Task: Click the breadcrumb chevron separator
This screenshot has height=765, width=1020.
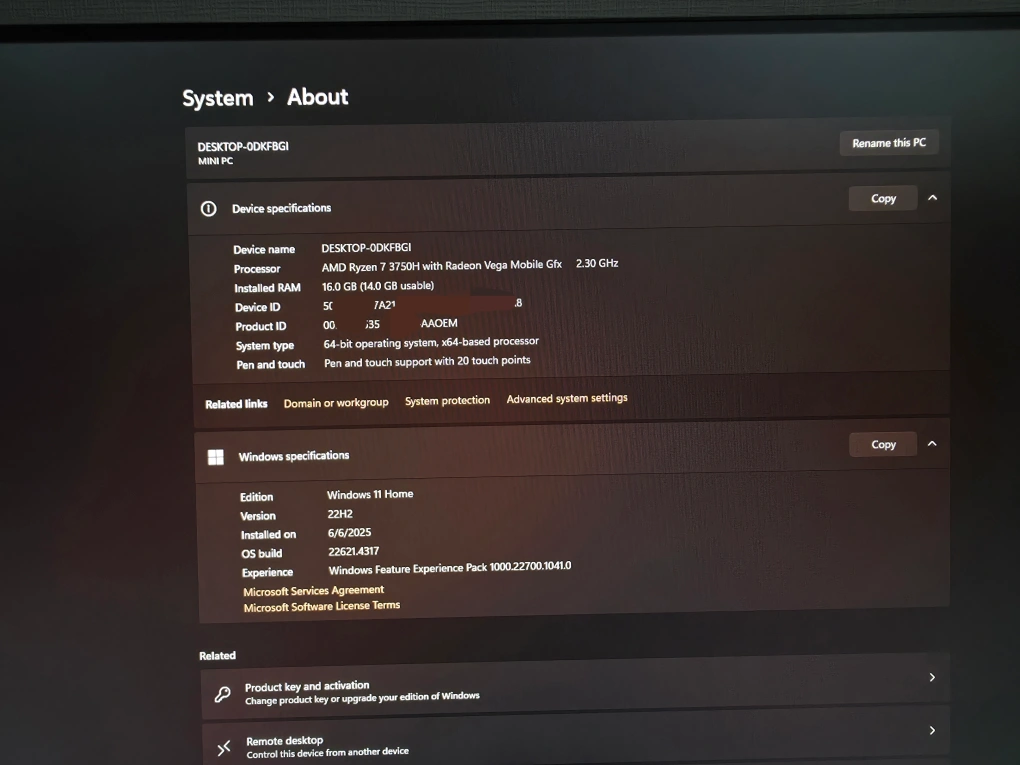Action: click(270, 98)
